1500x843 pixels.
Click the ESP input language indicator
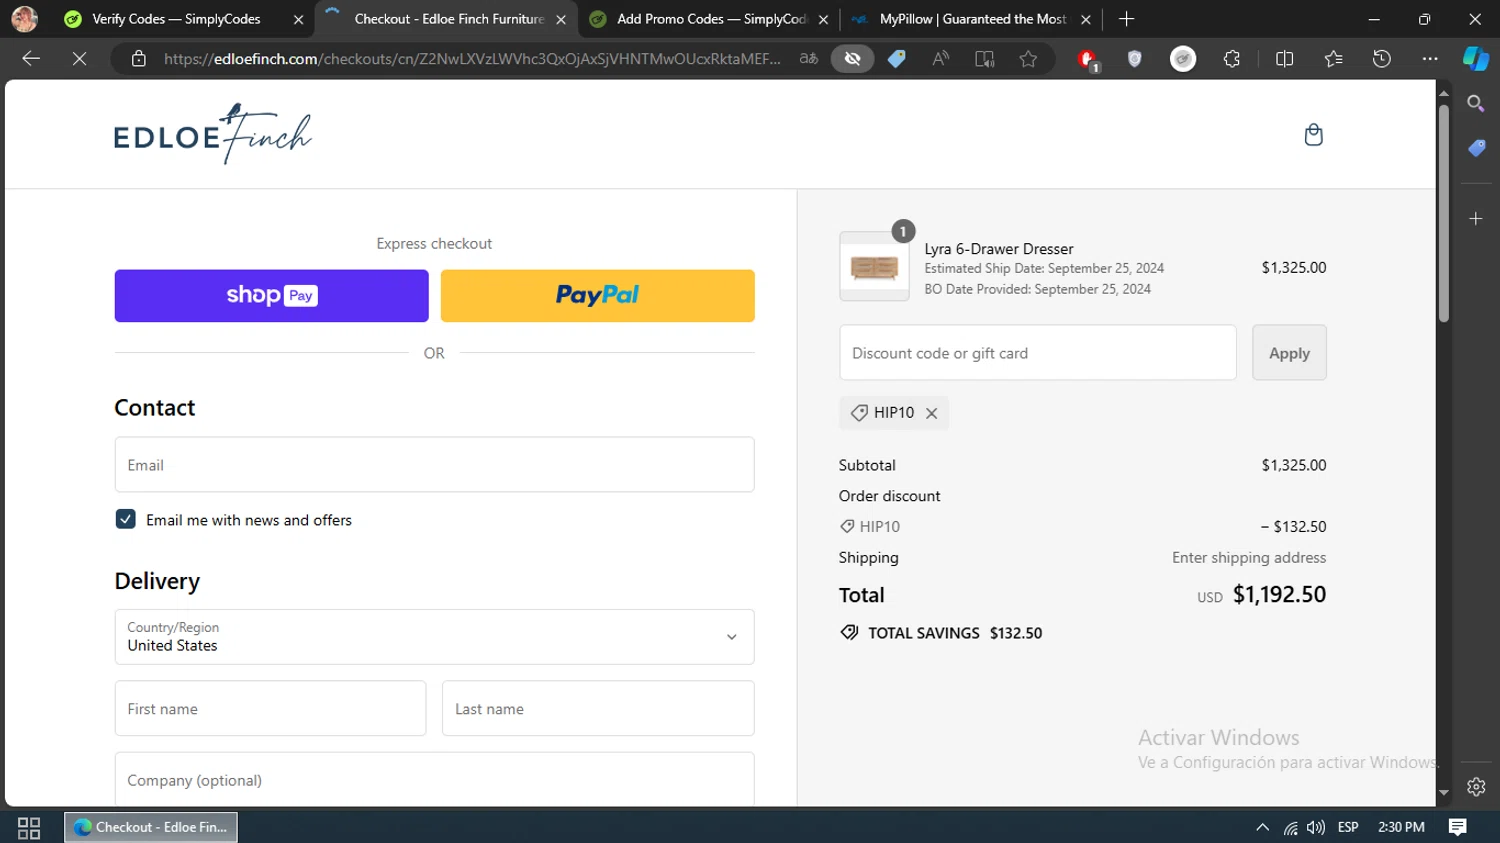point(1348,827)
